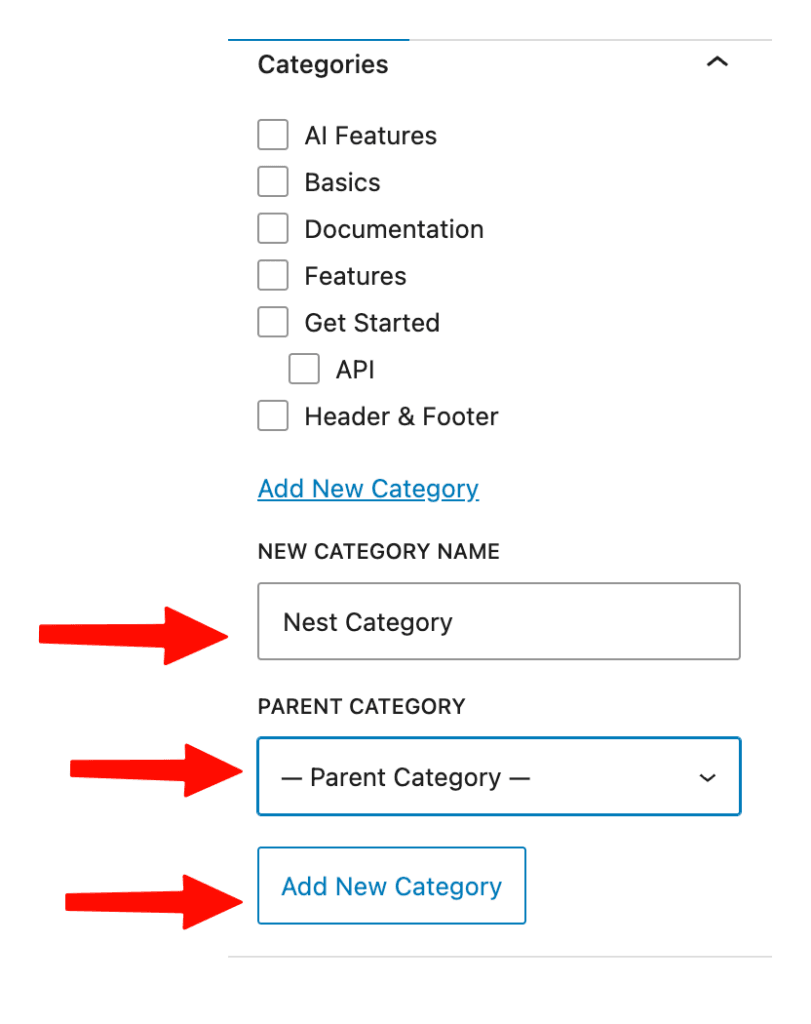Click the Categories panel heading
The height and width of the screenshot is (1024, 811).
(323, 65)
